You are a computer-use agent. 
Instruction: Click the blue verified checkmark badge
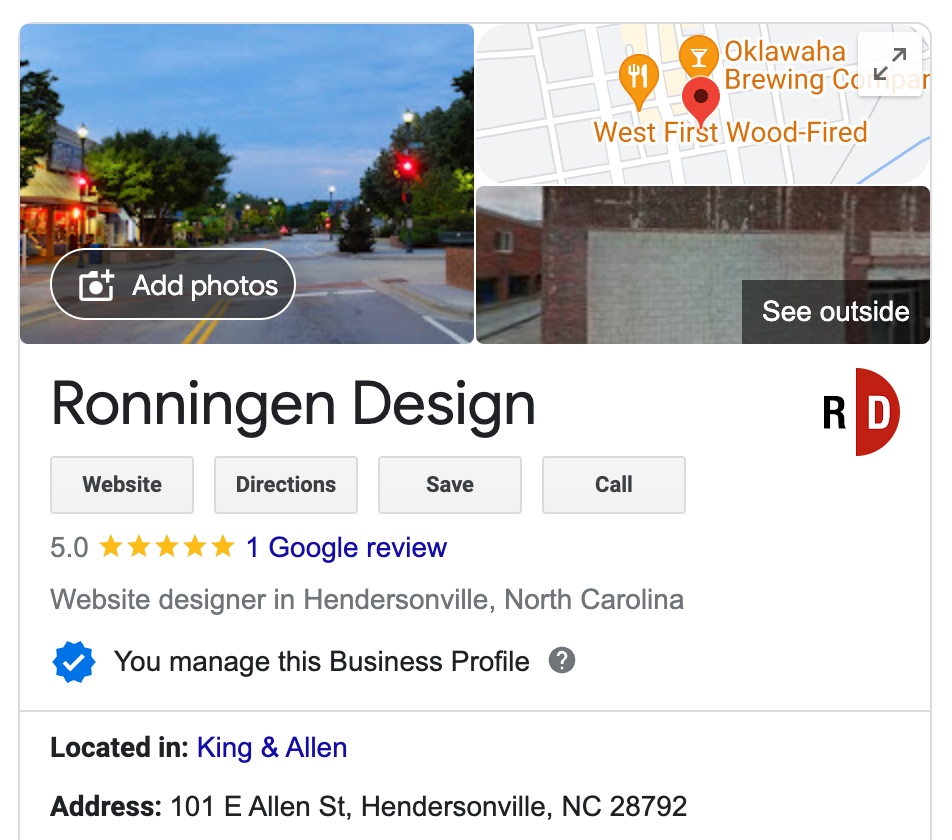tap(73, 662)
